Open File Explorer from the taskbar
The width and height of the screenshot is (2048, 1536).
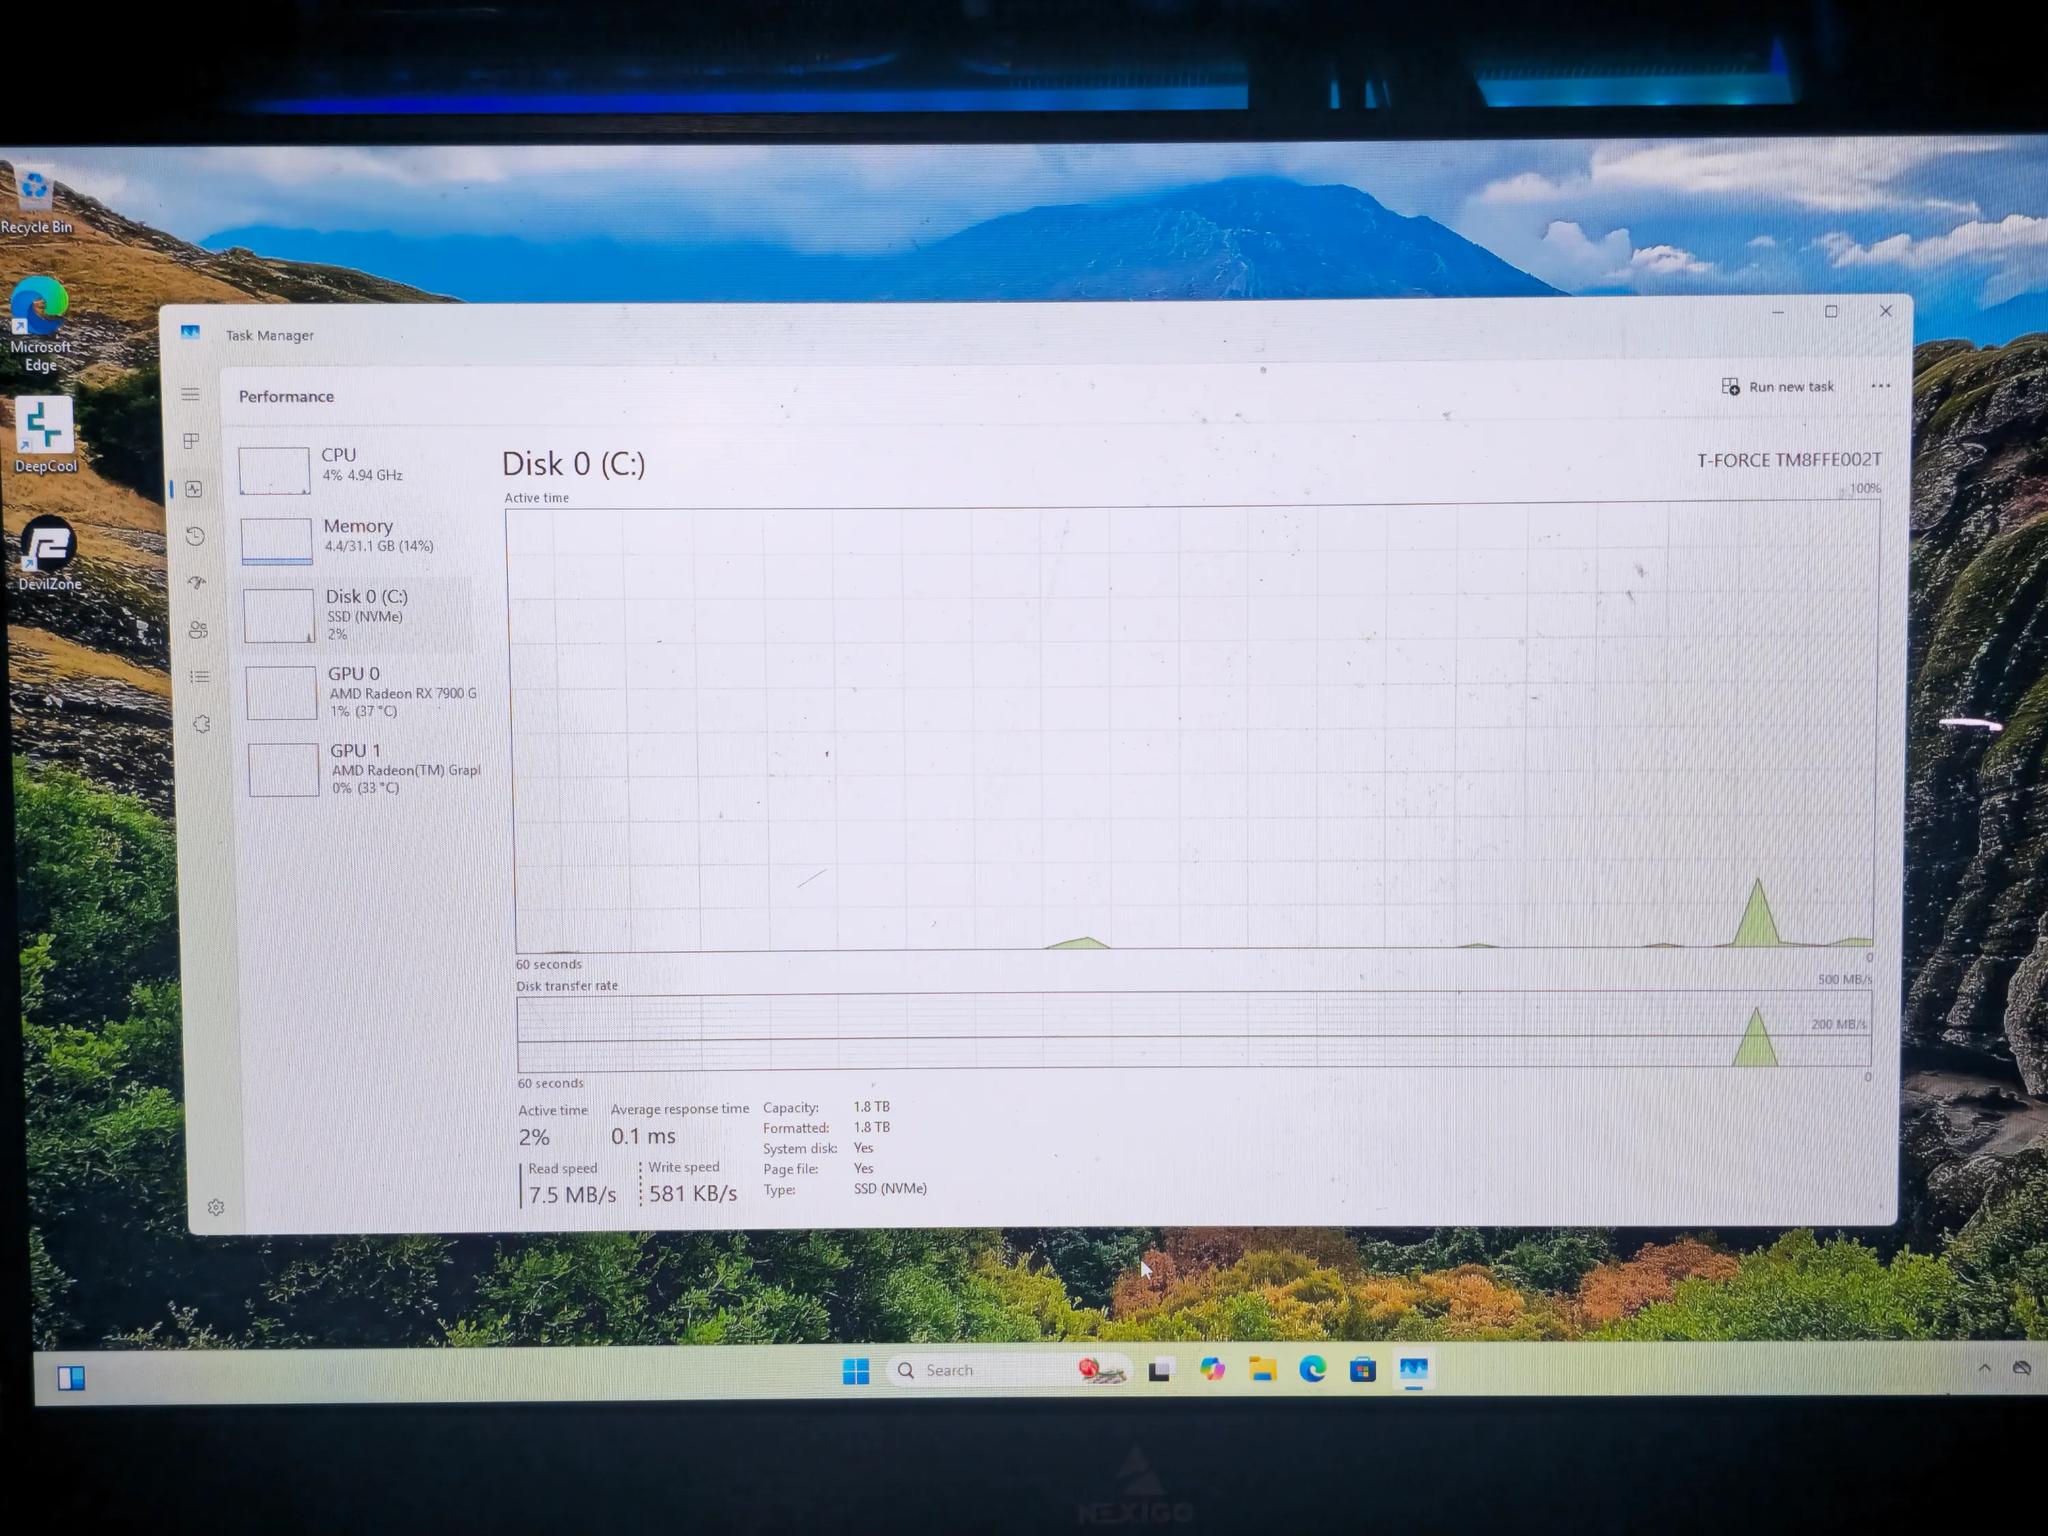pyautogui.click(x=1263, y=1370)
